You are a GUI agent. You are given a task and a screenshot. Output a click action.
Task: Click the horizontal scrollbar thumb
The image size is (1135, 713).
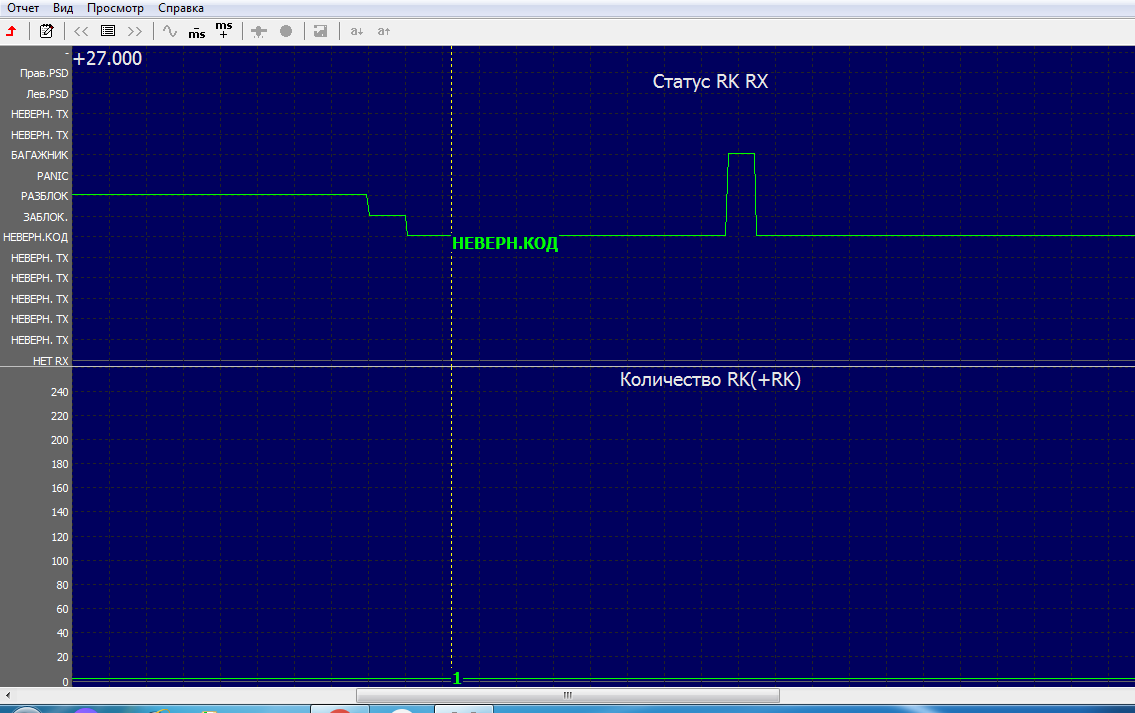(568, 695)
